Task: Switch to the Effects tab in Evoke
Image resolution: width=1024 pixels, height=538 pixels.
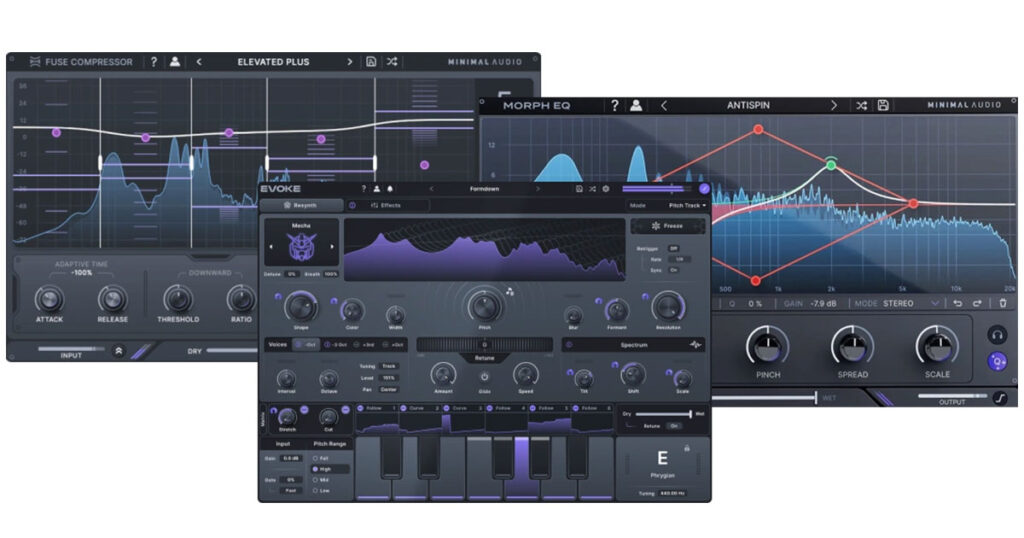Action: click(x=391, y=205)
